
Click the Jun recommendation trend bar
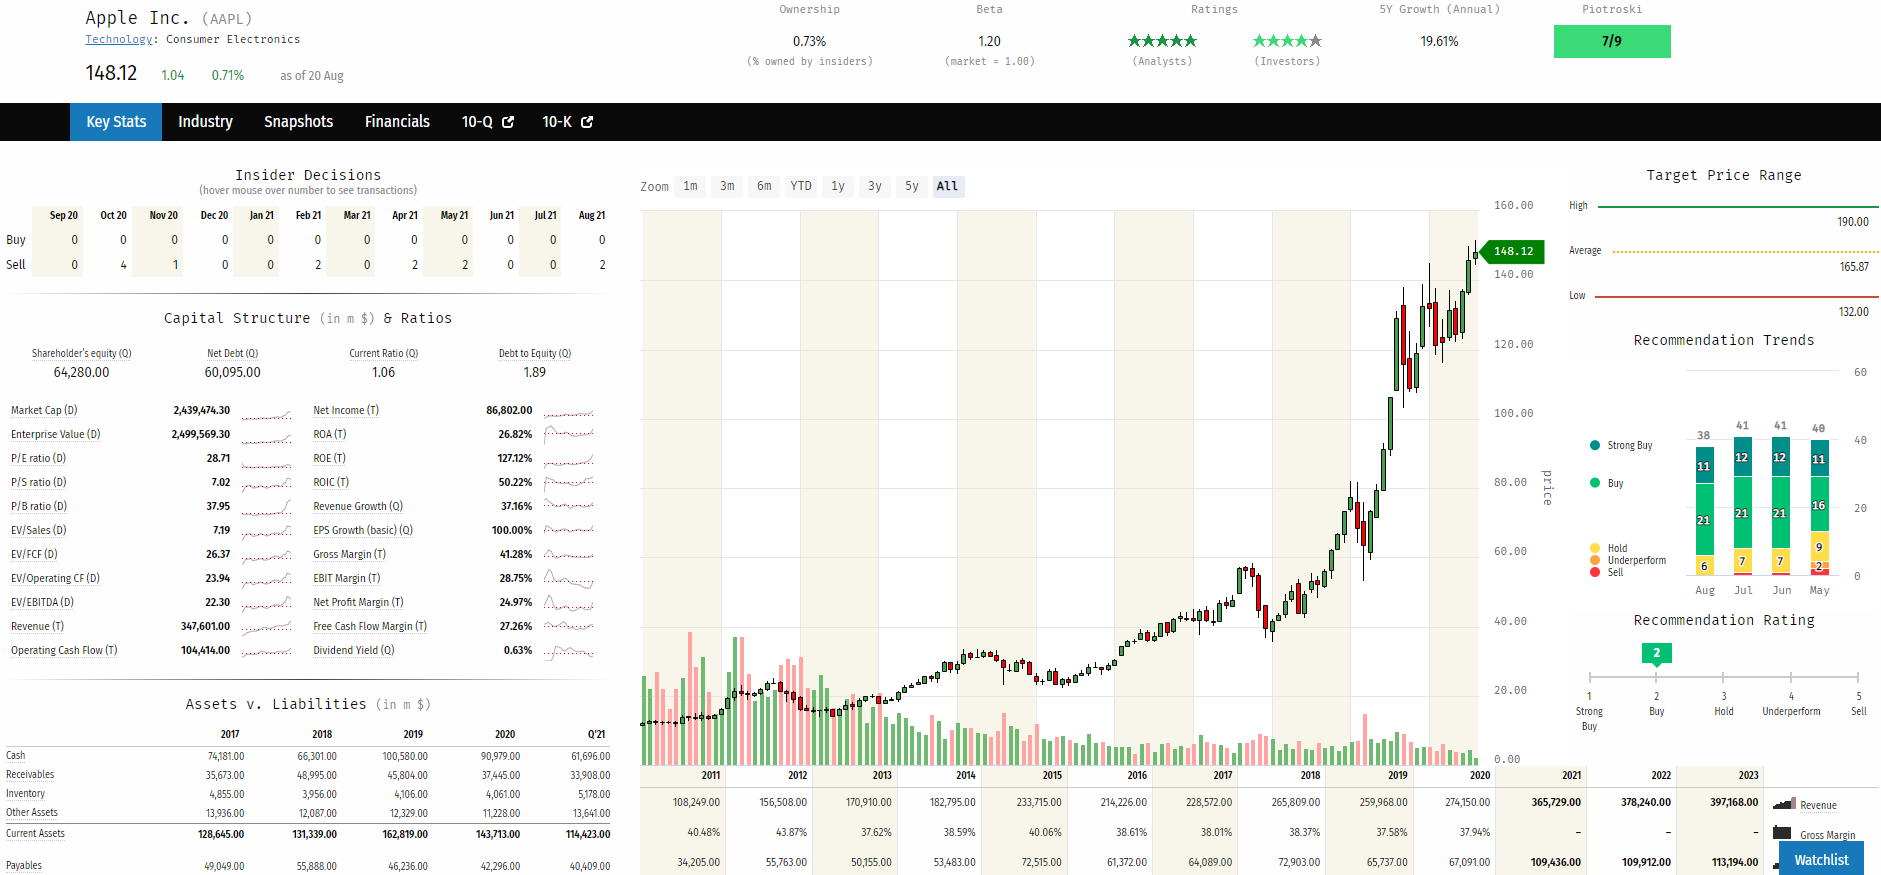pos(1781,506)
